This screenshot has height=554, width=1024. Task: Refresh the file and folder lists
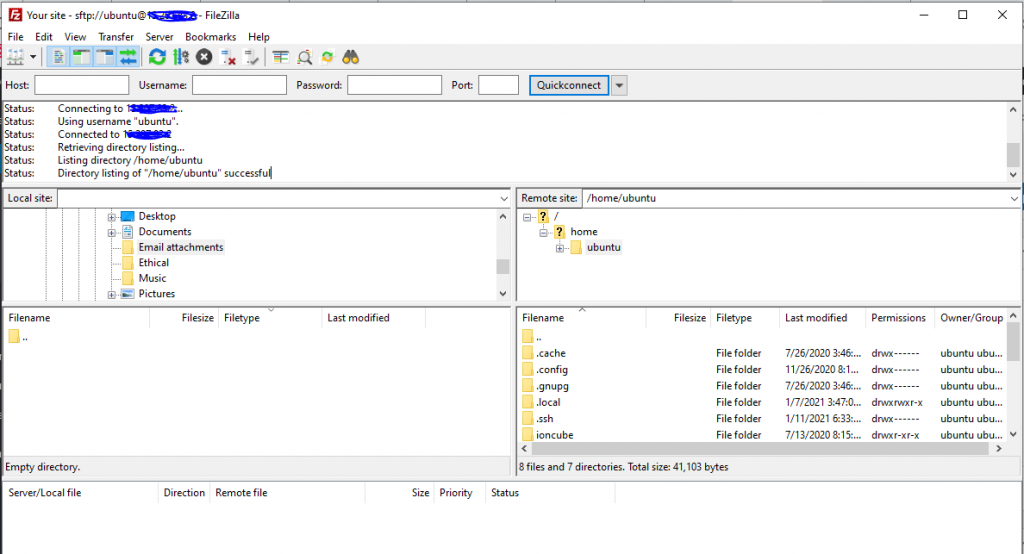[x=157, y=57]
